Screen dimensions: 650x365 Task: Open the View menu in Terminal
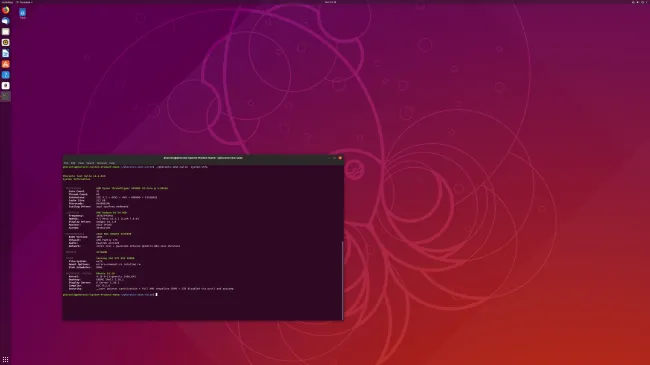pos(81,163)
